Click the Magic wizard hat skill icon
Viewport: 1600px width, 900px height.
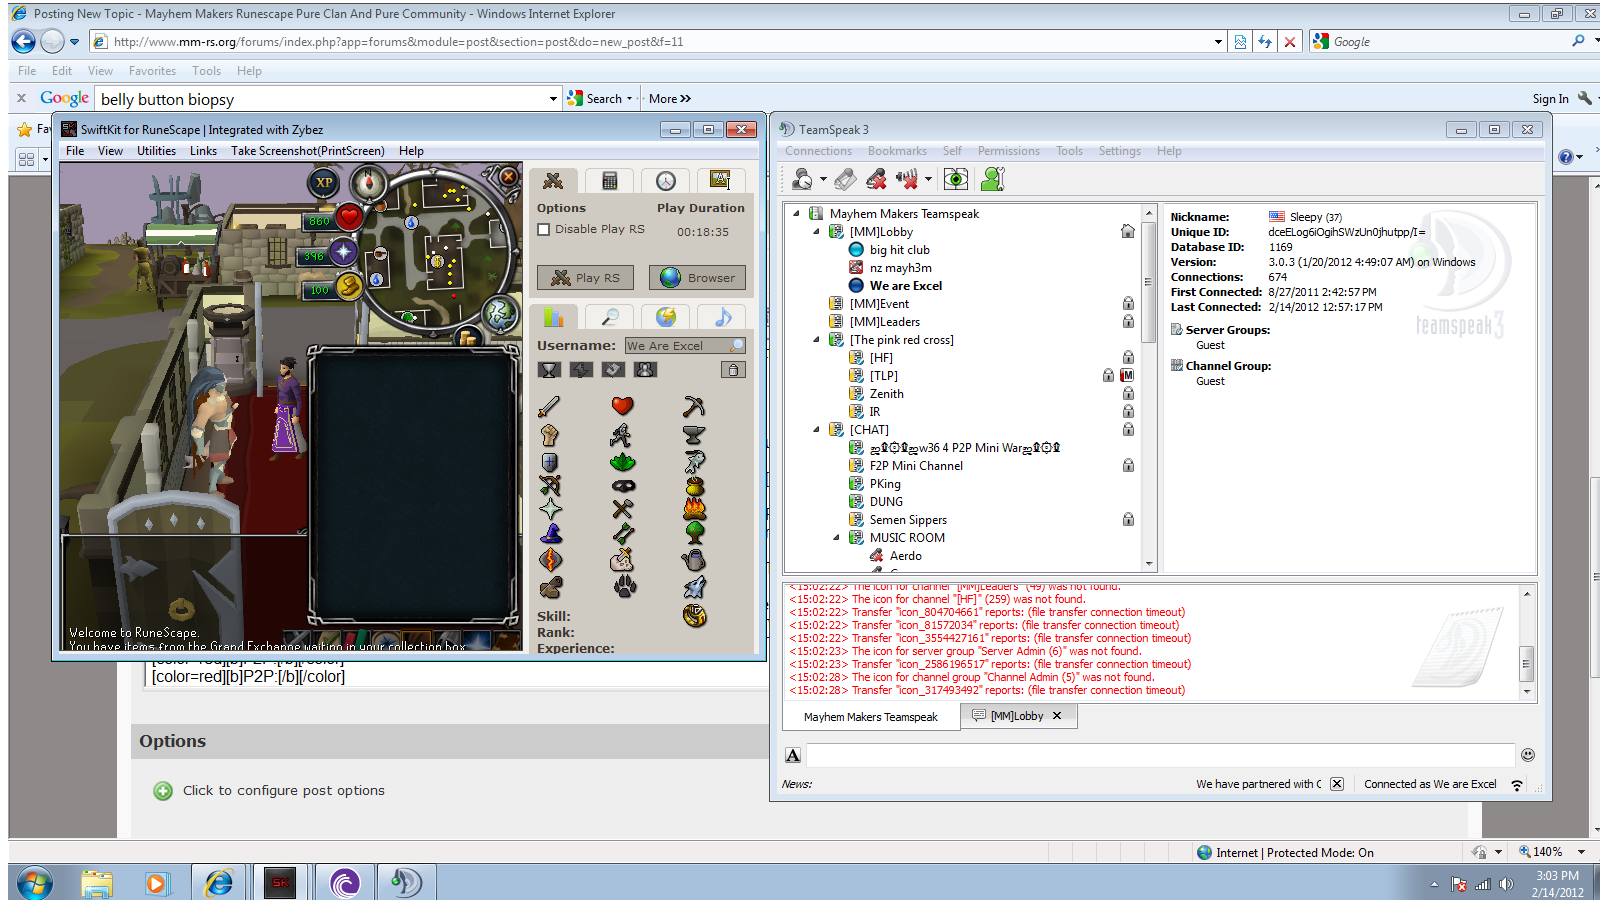550,534
